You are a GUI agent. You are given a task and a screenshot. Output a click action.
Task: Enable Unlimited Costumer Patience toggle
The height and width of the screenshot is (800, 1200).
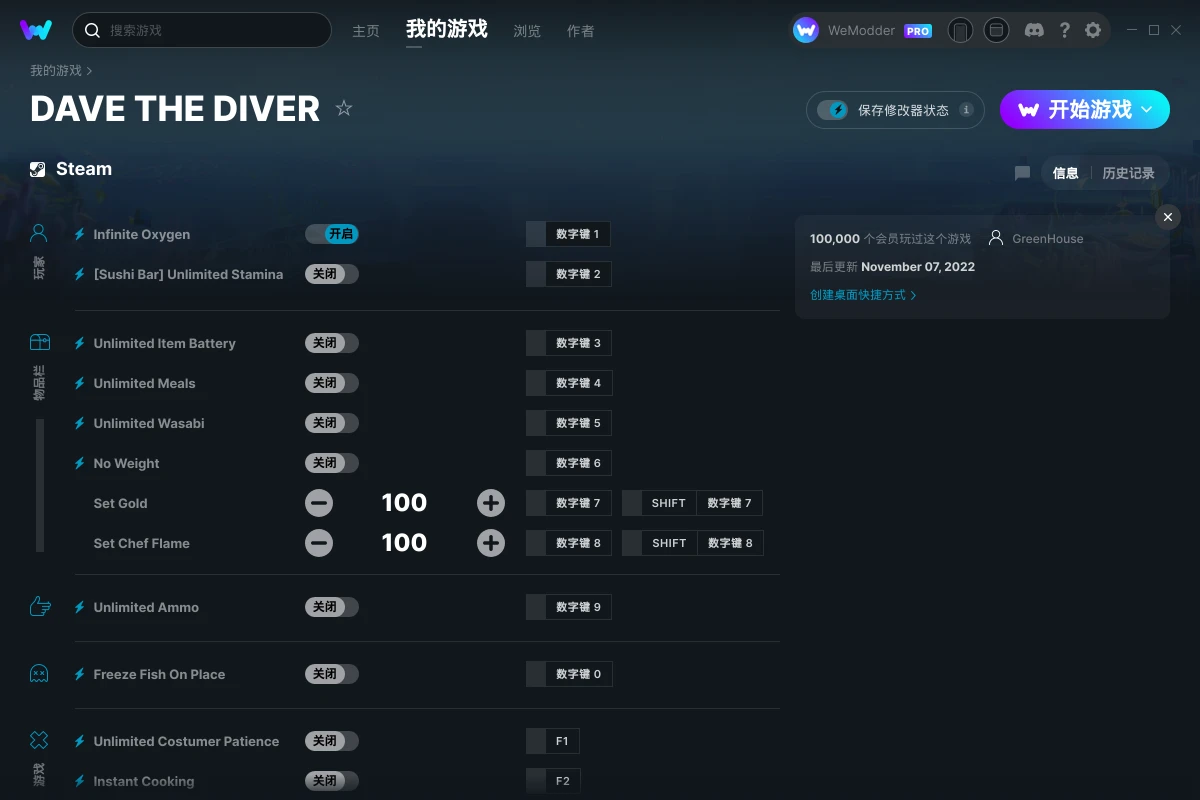click(332, 741)
